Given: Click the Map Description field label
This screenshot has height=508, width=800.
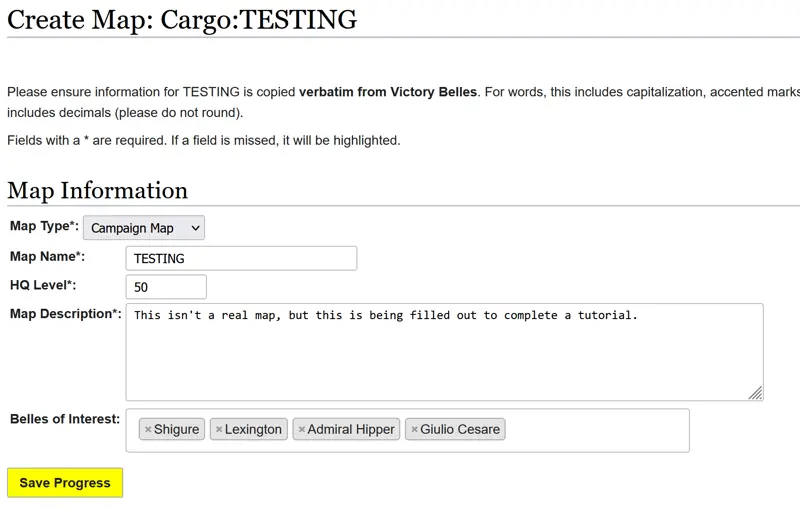Looking at the screenshot, I should click(65, 314).
